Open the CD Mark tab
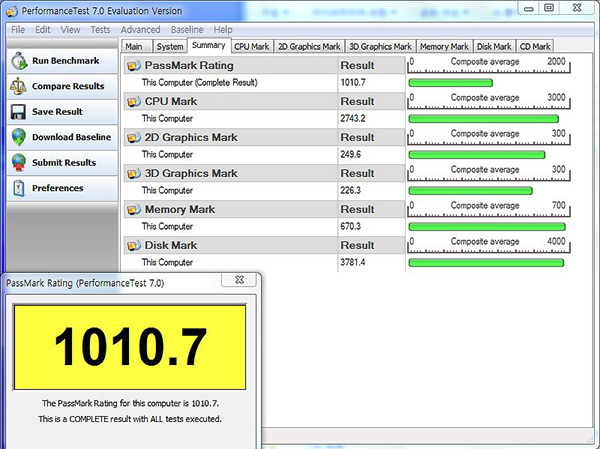This screenshot has width=600, height=449. tap(535, 46)
